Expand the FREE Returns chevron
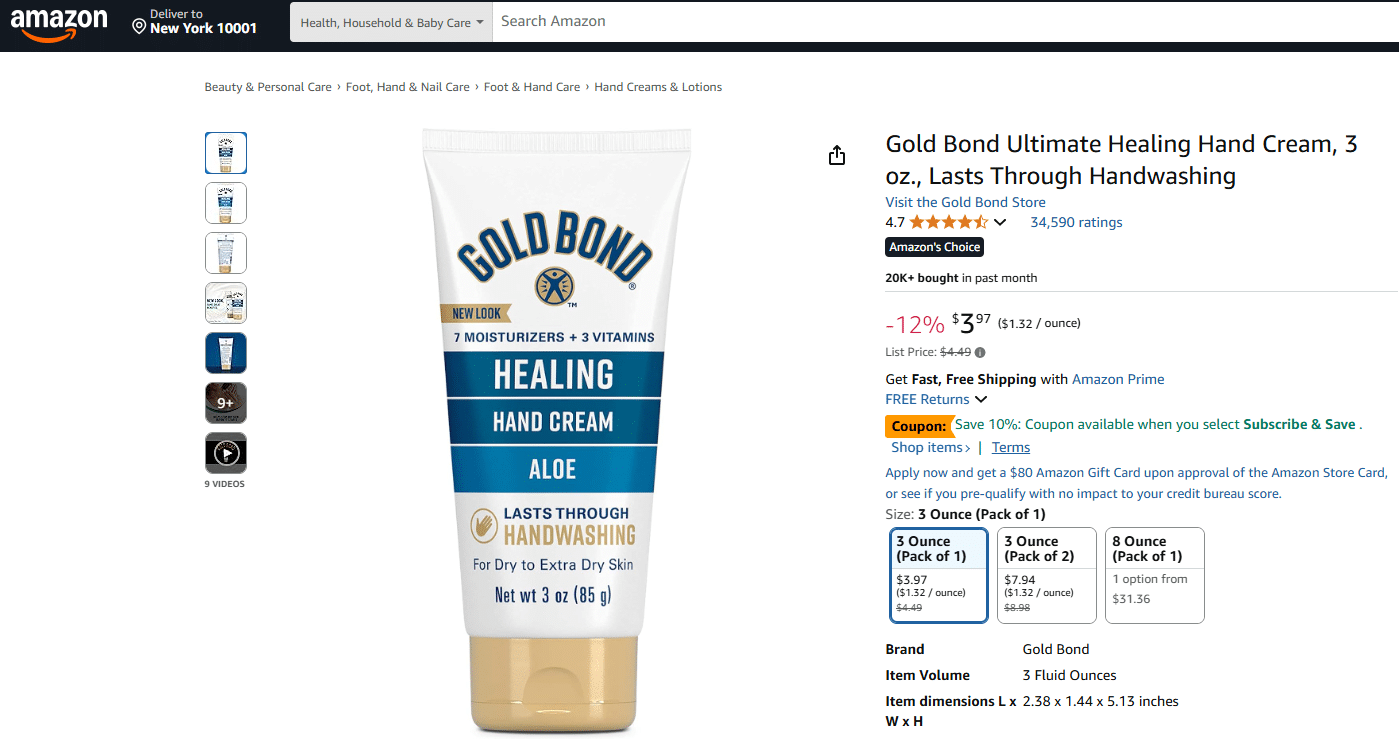This screenshot has height=739, width=1399. point(981,400)
